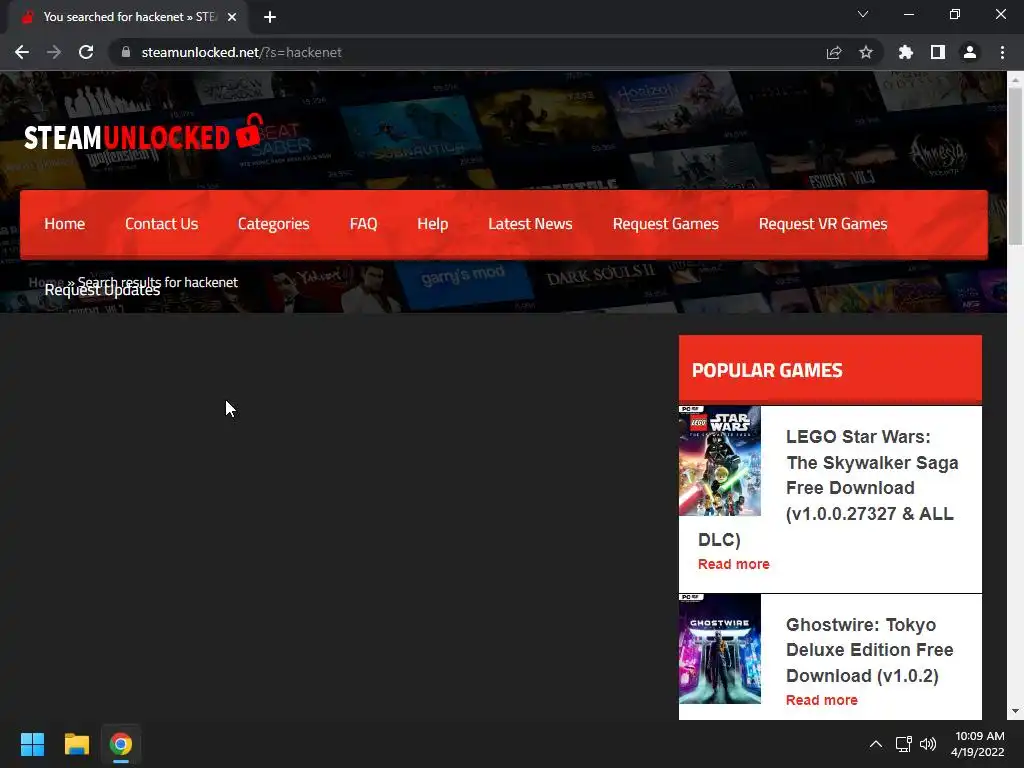
Task: Open the Help page
Action: [432, 224]
